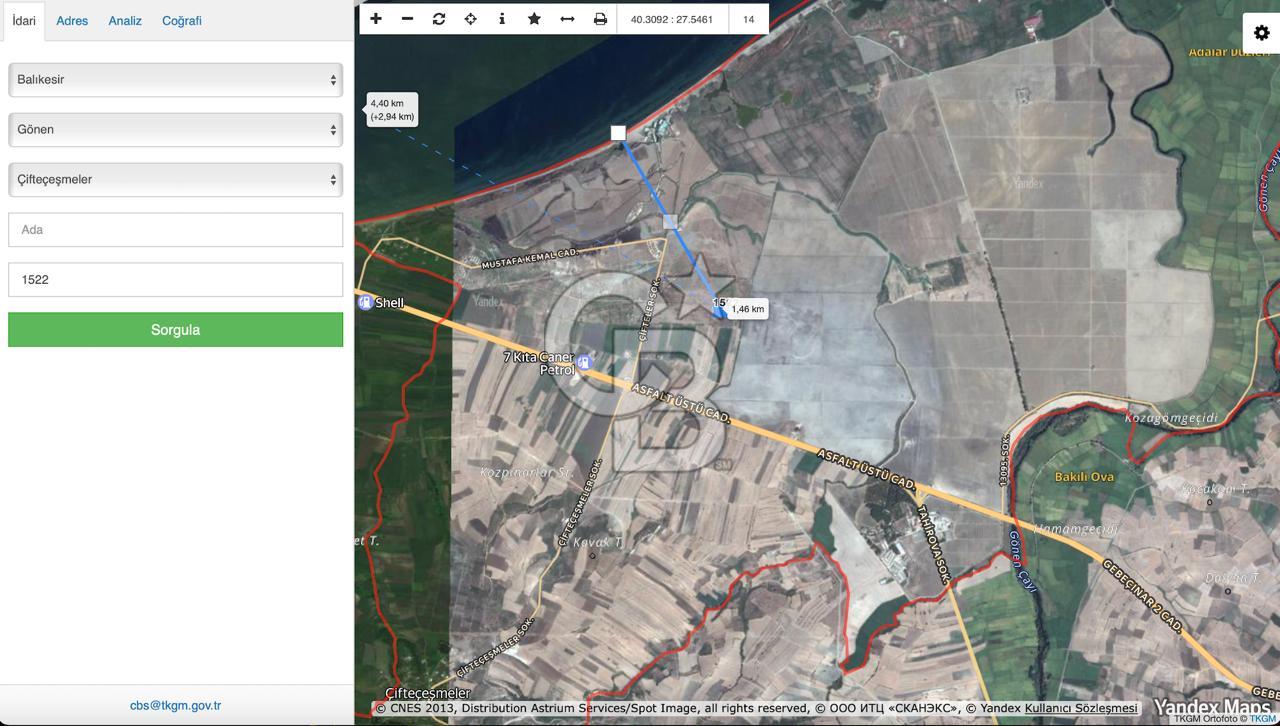Click the crosshair locate icon
This screenshot has height=726, width=1280.
point(470,19)
